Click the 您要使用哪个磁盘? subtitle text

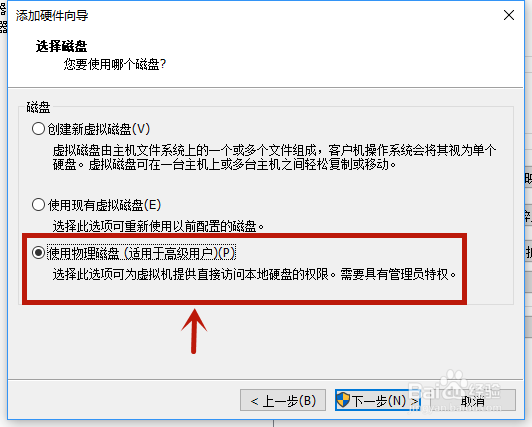tap(115, 64)
